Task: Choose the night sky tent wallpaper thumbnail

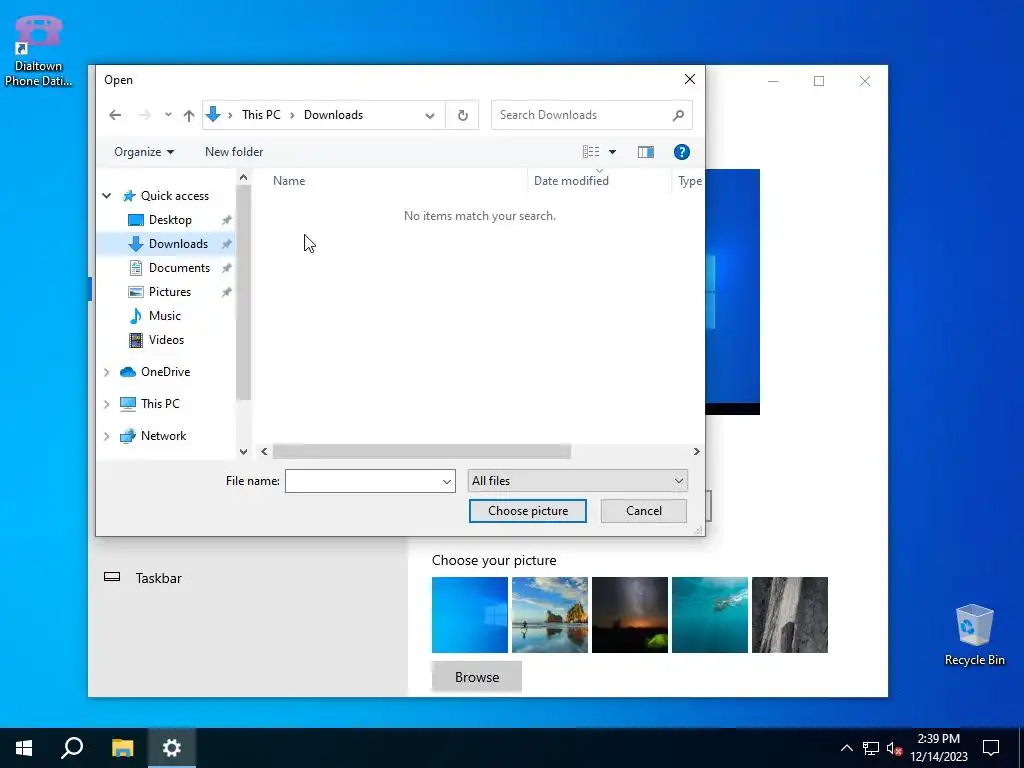Action: (x=630, y=615)
